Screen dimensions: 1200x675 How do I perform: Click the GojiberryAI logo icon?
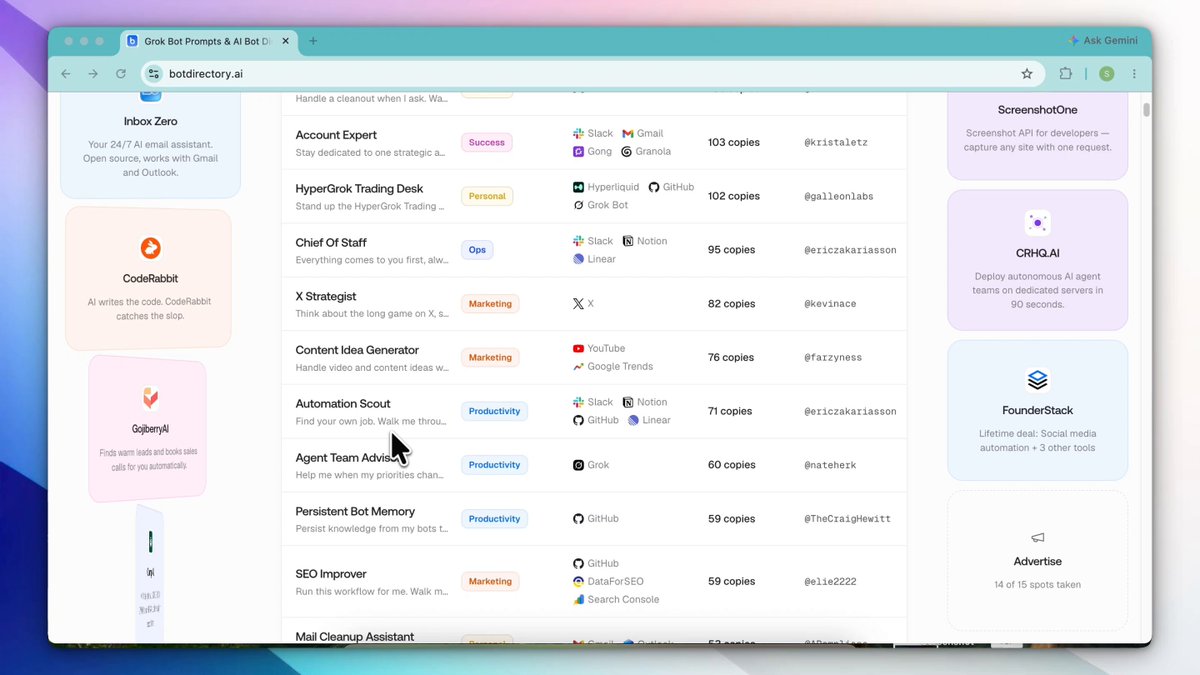(x=150, y=399)
